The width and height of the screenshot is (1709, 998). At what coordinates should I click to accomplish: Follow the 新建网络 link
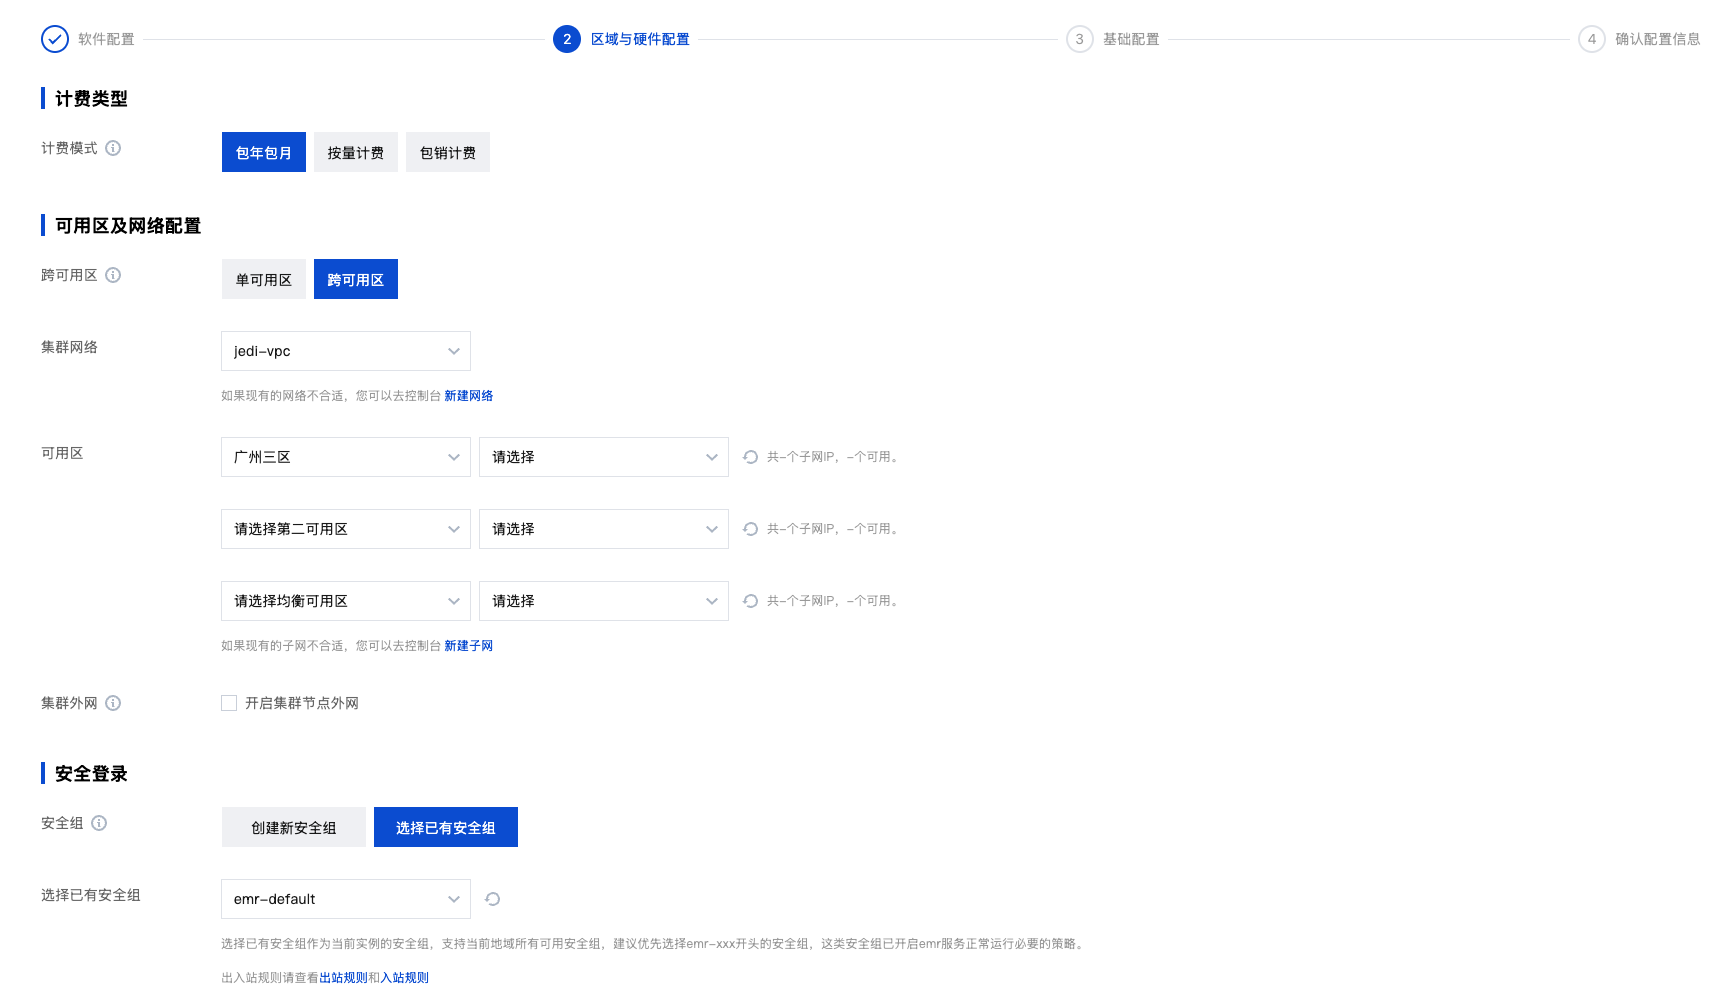[x=468, y=396]
